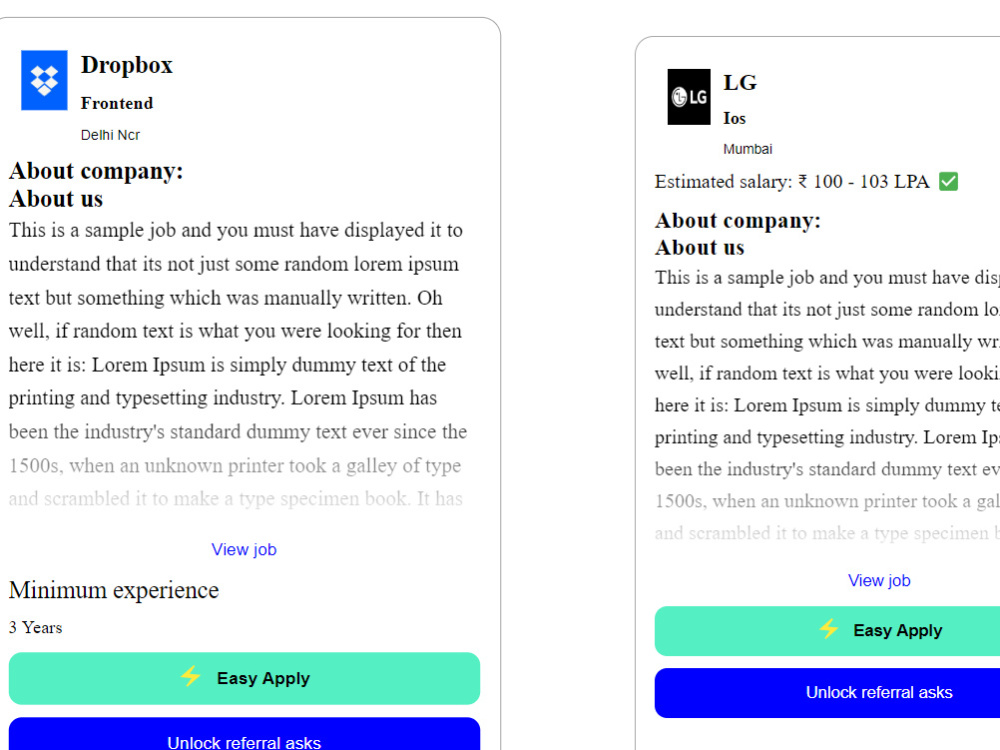Open View job link on Dropbox card
This screenshot has width=1000, height=750.
(x=244, y=550)
